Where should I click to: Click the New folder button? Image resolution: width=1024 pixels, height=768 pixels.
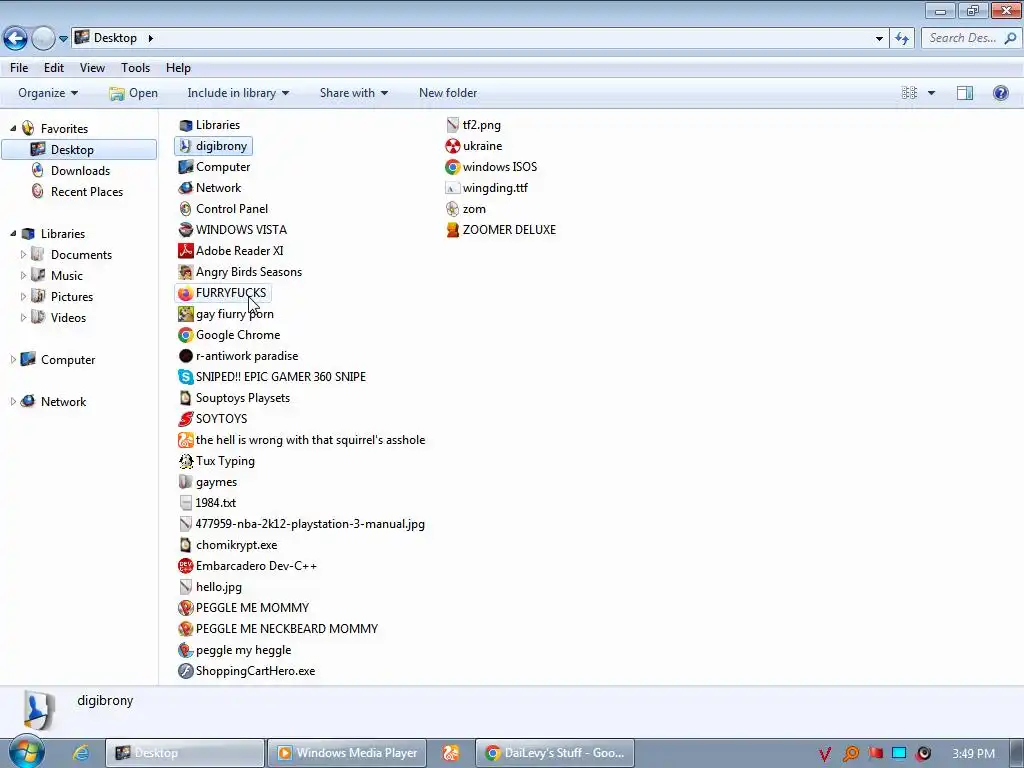click(448, 93)
